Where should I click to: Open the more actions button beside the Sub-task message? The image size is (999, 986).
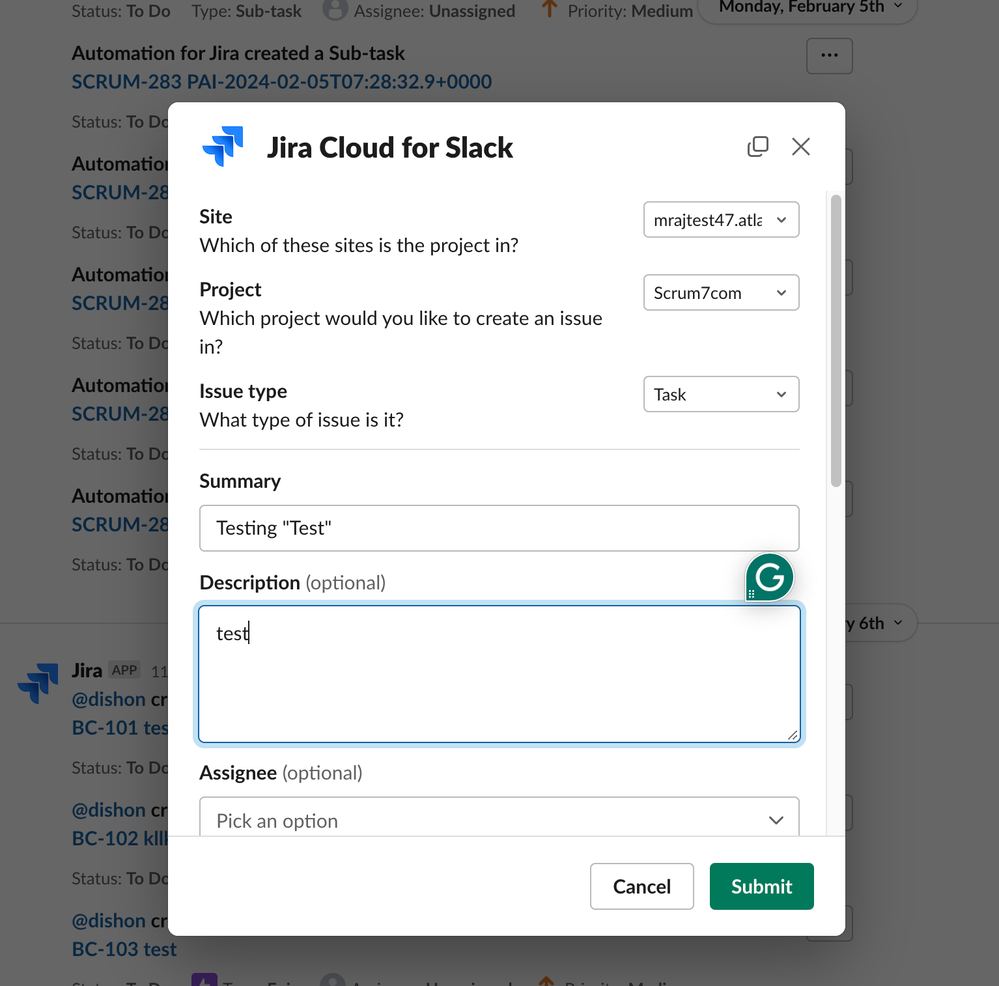click(830, 55)
